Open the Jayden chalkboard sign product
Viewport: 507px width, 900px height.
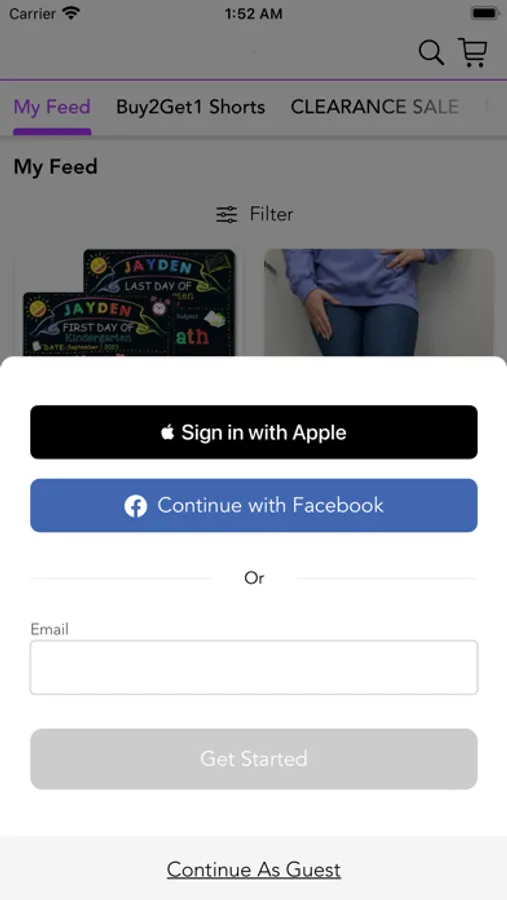pyautogui.click(x=129, y=302)
